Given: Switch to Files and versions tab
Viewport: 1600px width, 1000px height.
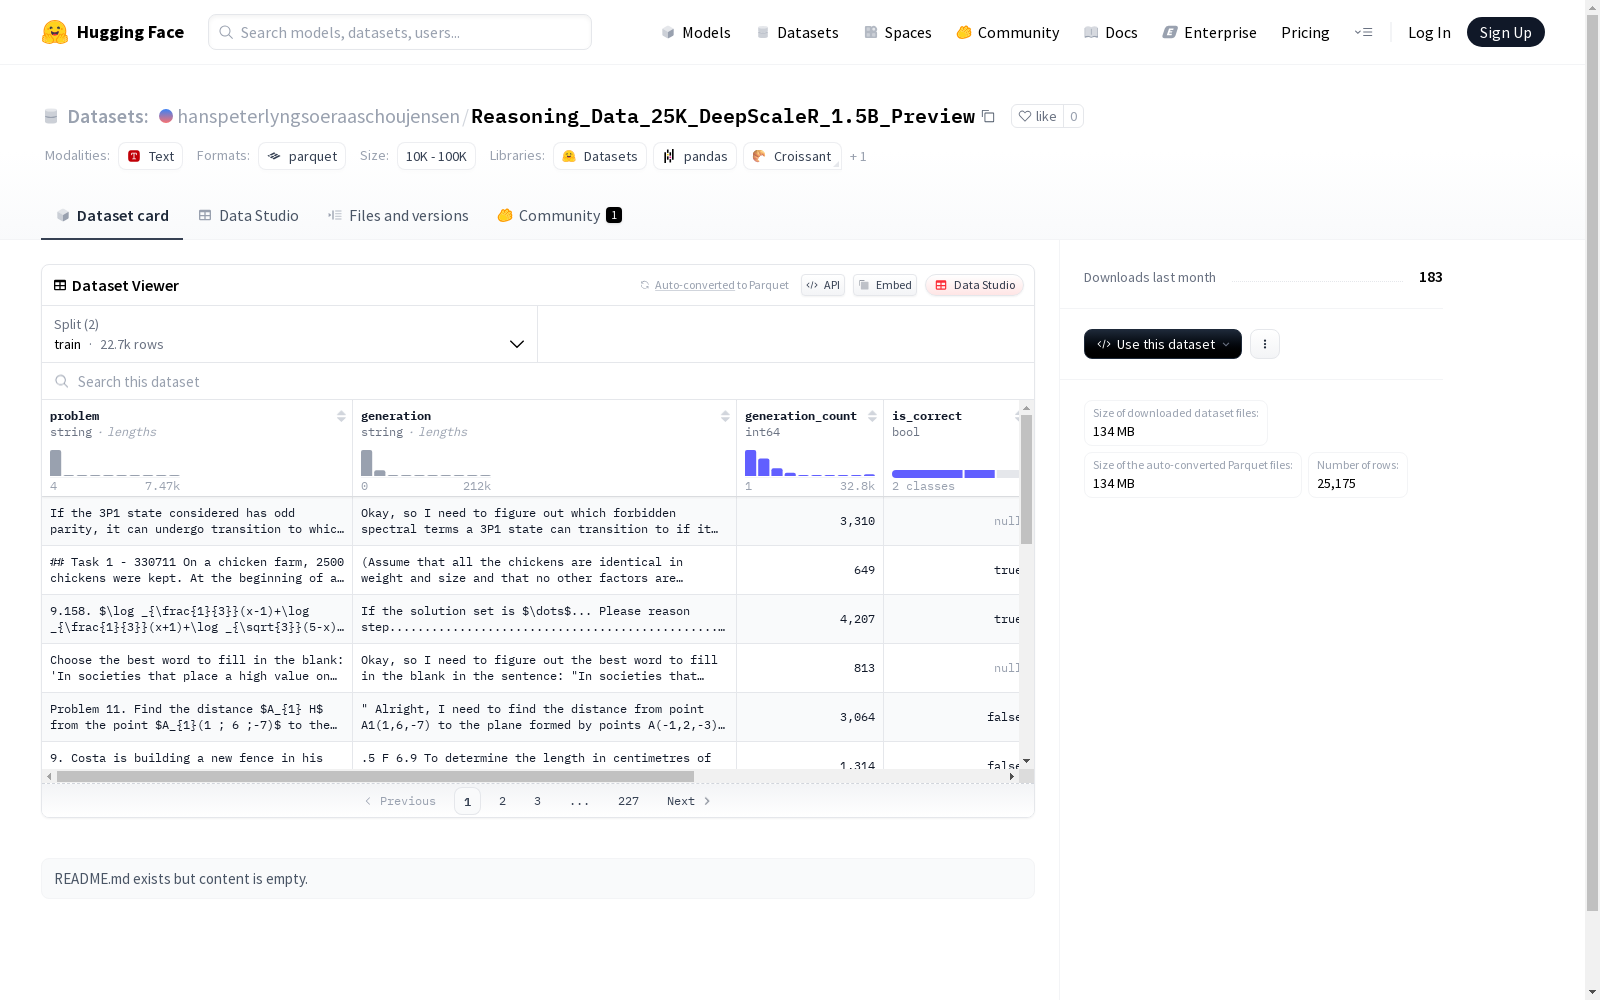Looking at the screenshot, I should (398, 215).
